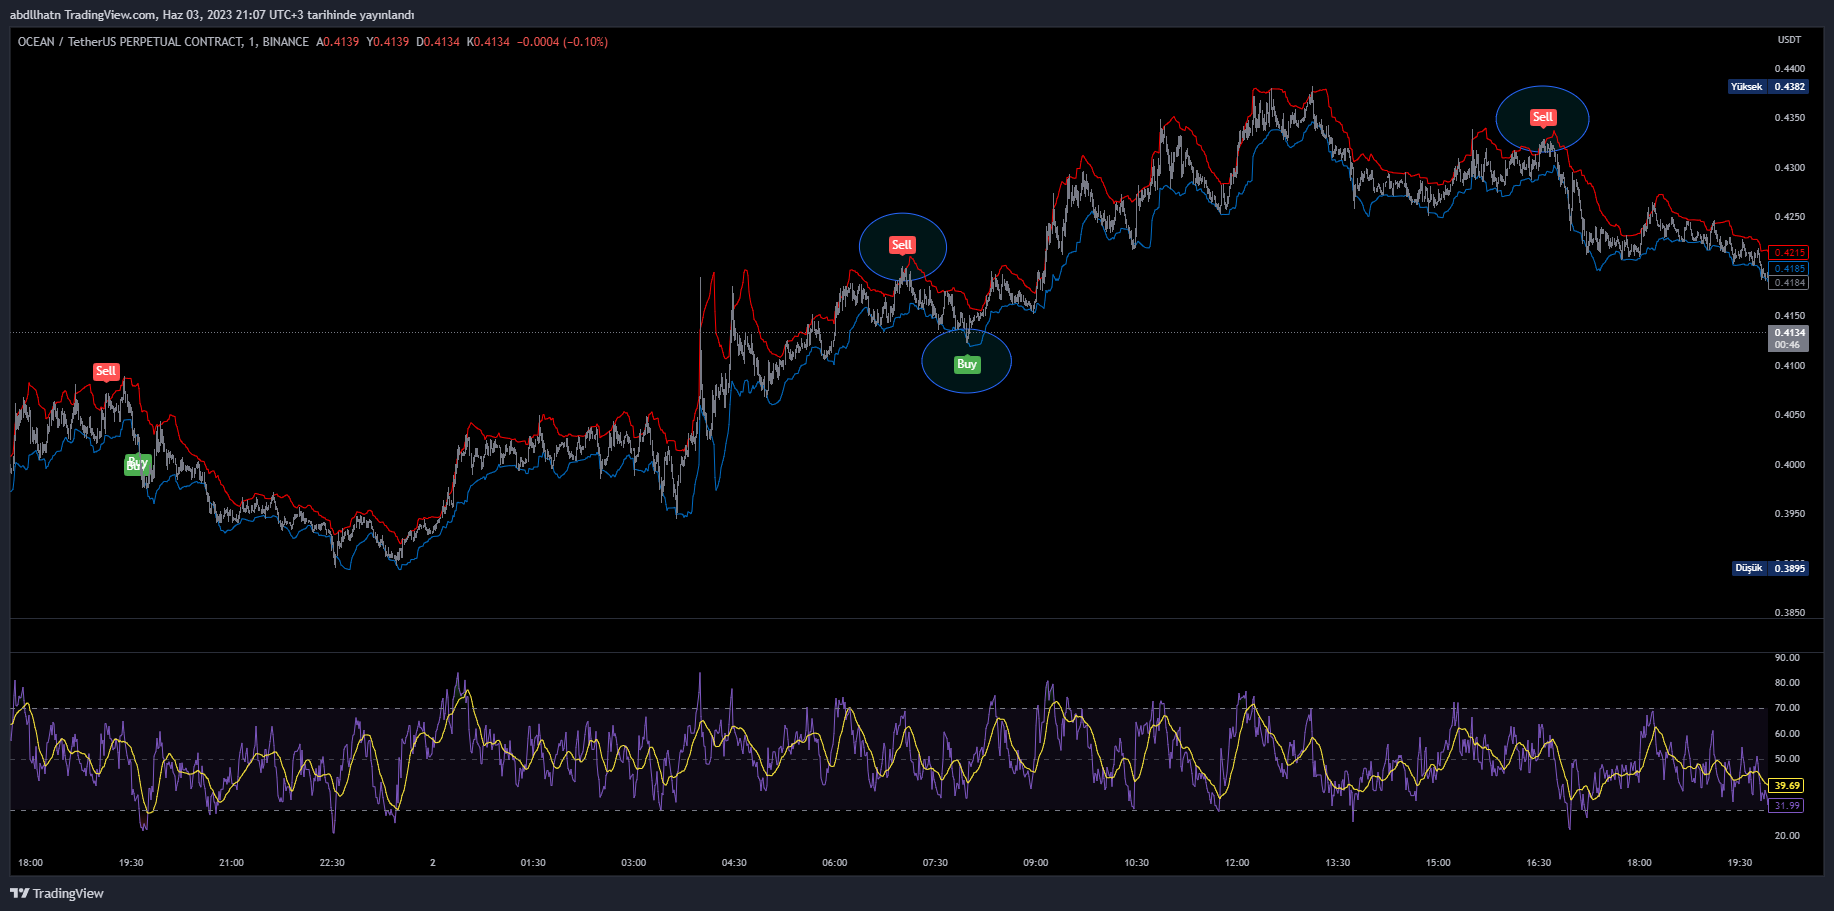
Task: Click the 0.3850 price axis tick
Action: pos(1789,613)
